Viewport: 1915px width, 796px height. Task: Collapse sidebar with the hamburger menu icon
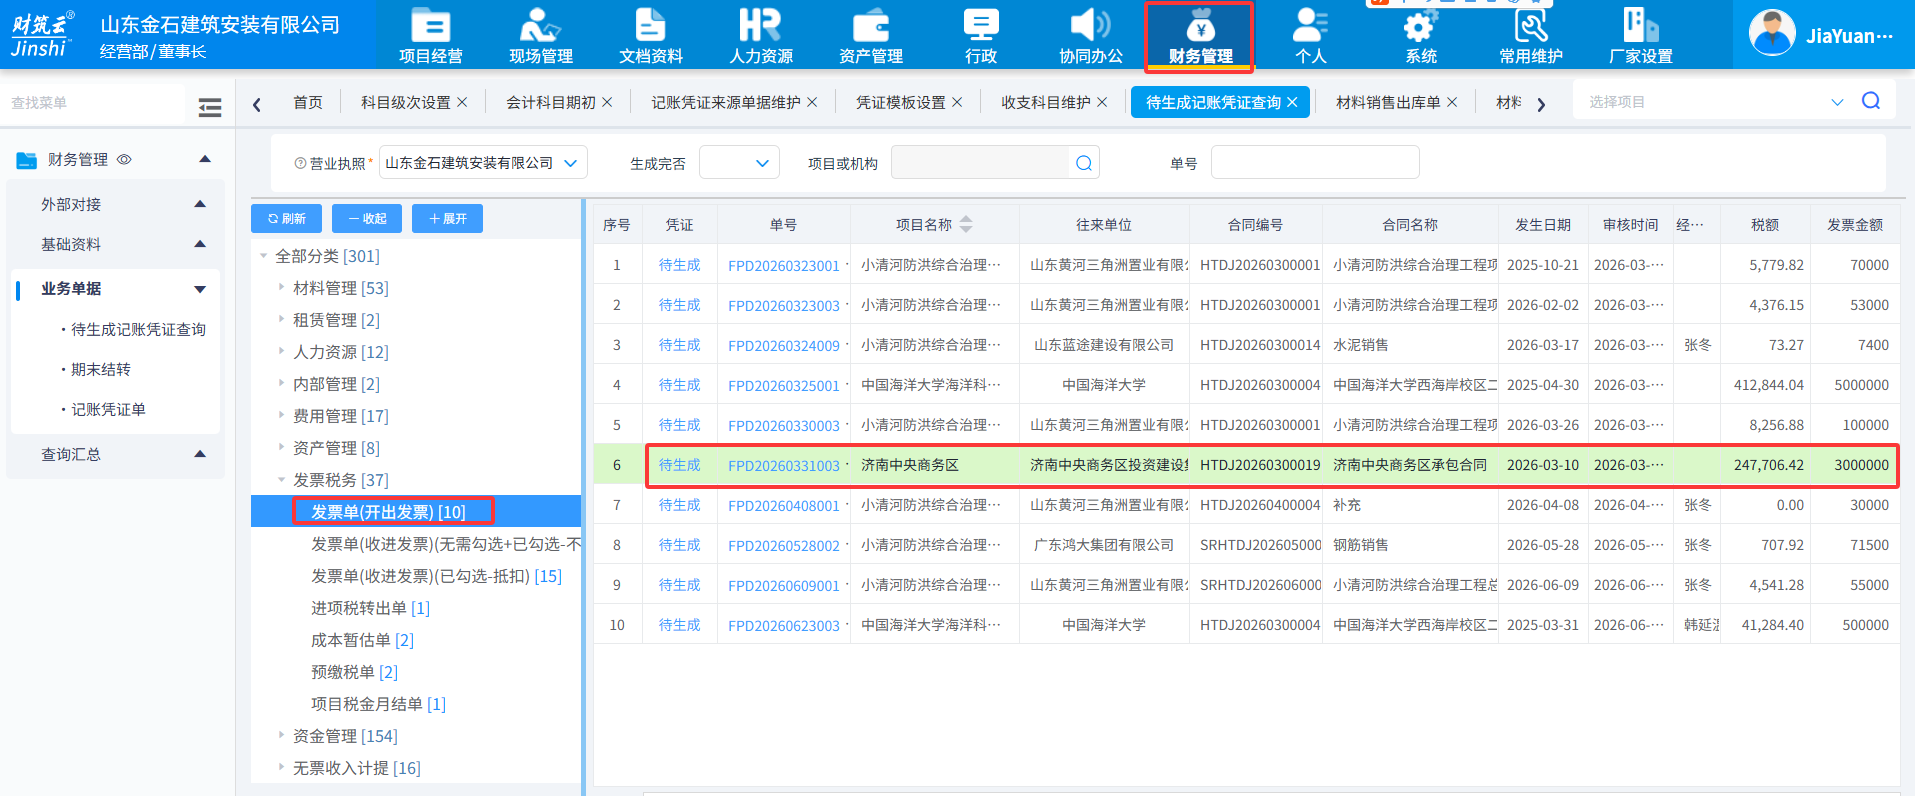pos(210,107)
